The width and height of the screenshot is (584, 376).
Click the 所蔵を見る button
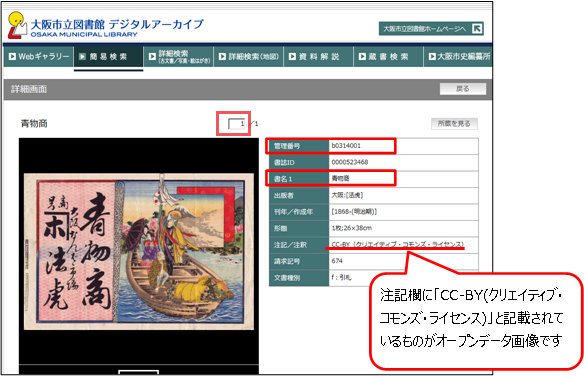tap(454, 124)
